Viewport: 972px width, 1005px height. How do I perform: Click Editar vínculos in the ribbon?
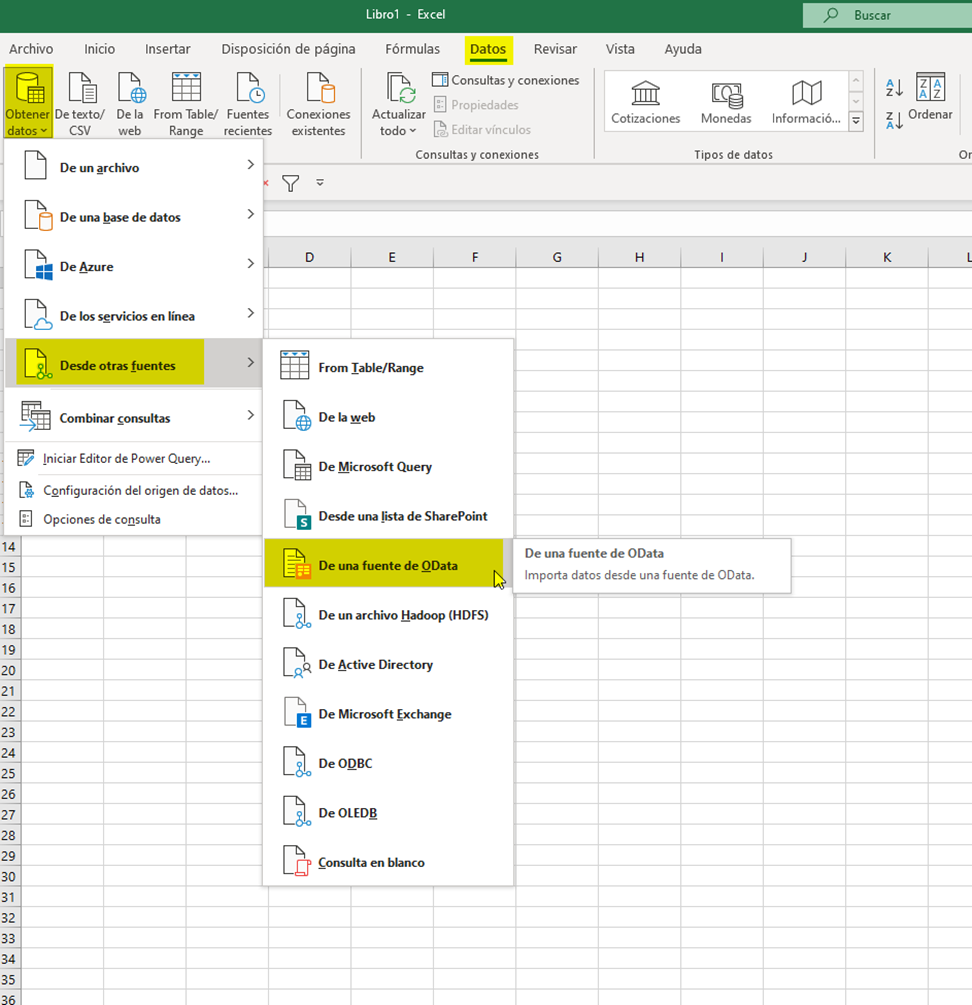click(482, 129)
